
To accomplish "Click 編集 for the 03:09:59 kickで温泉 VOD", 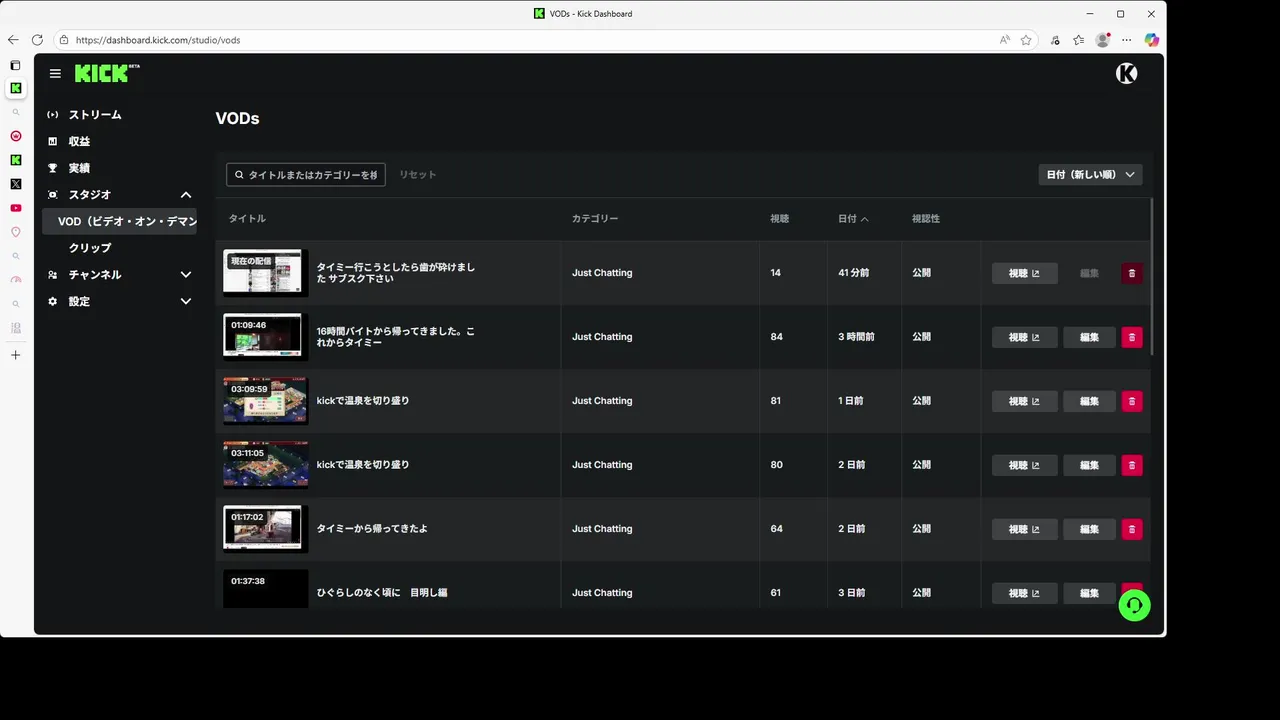I will pos(1089,401).
